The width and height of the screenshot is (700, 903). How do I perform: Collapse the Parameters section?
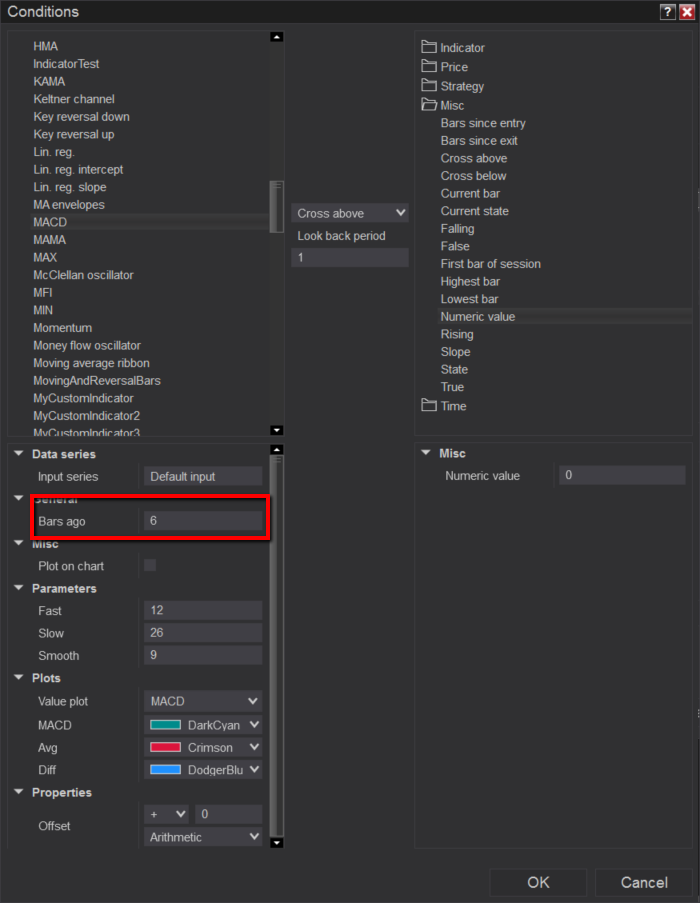tap(18, 588)
